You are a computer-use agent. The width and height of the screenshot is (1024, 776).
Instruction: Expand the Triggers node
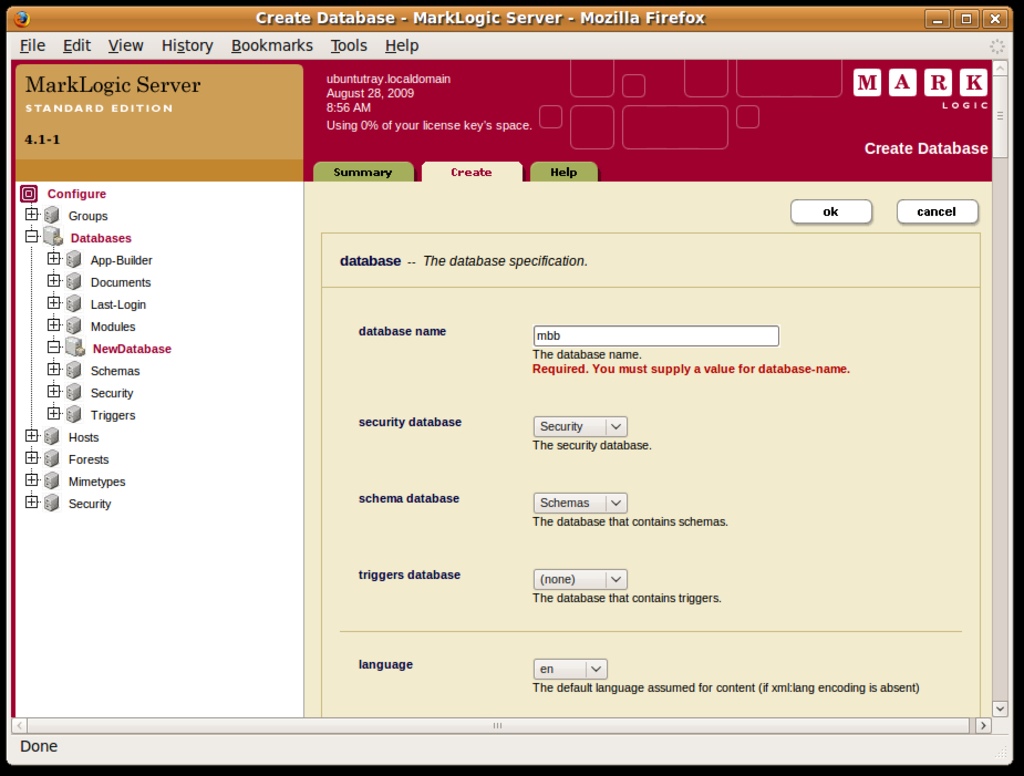pyautogui.click(x=54, y=413)
